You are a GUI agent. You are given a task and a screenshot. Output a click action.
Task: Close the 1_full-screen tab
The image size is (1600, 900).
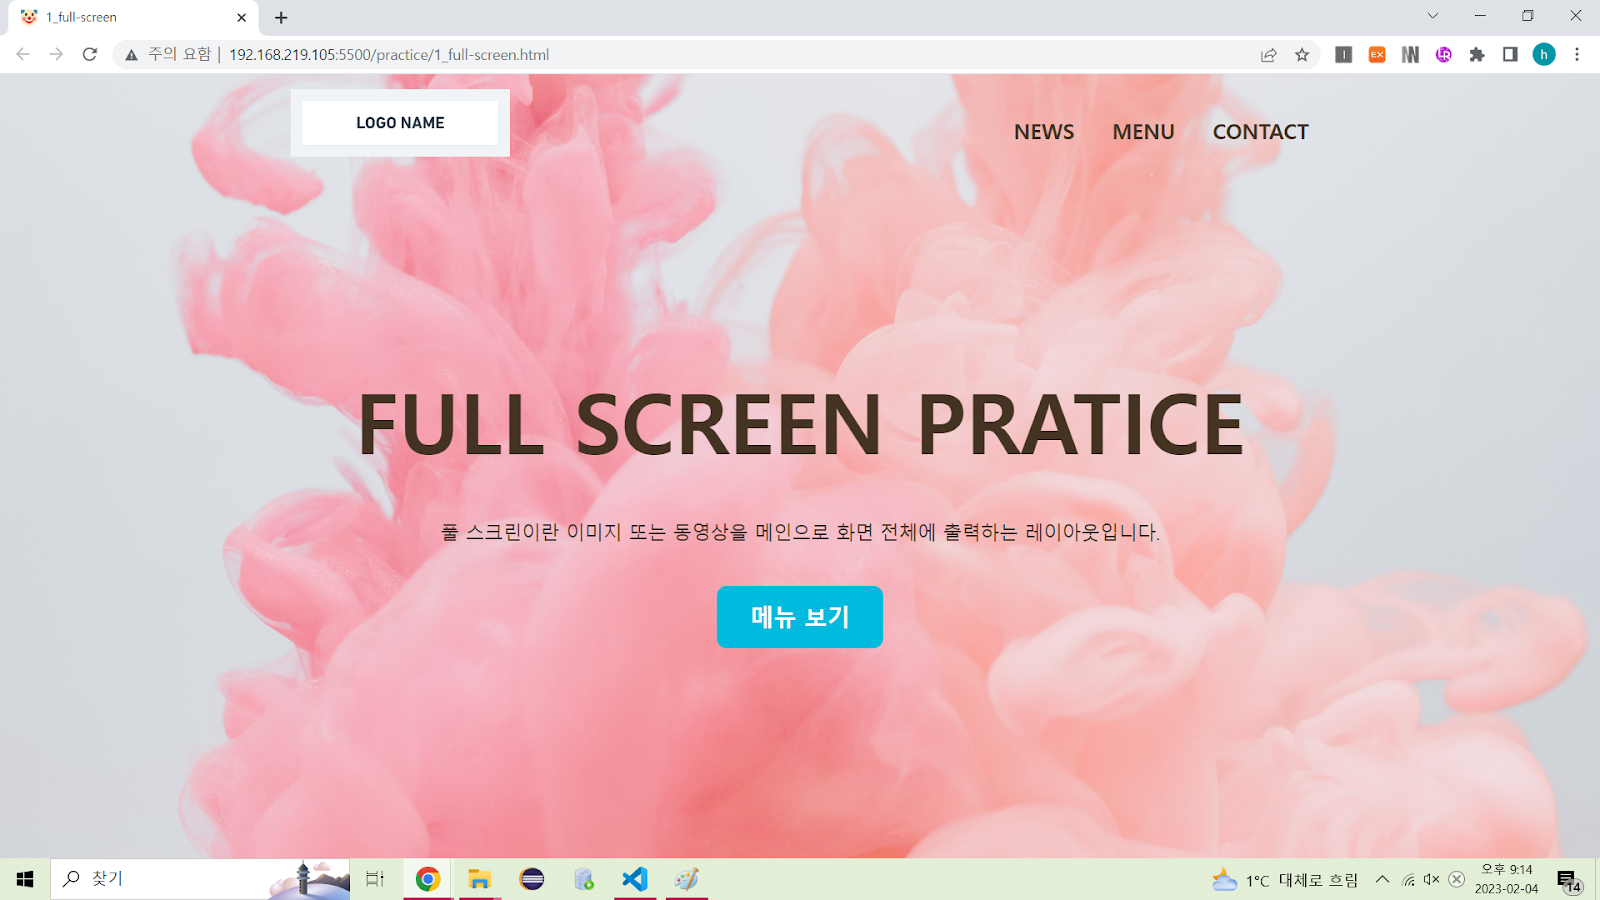(241, 17)
